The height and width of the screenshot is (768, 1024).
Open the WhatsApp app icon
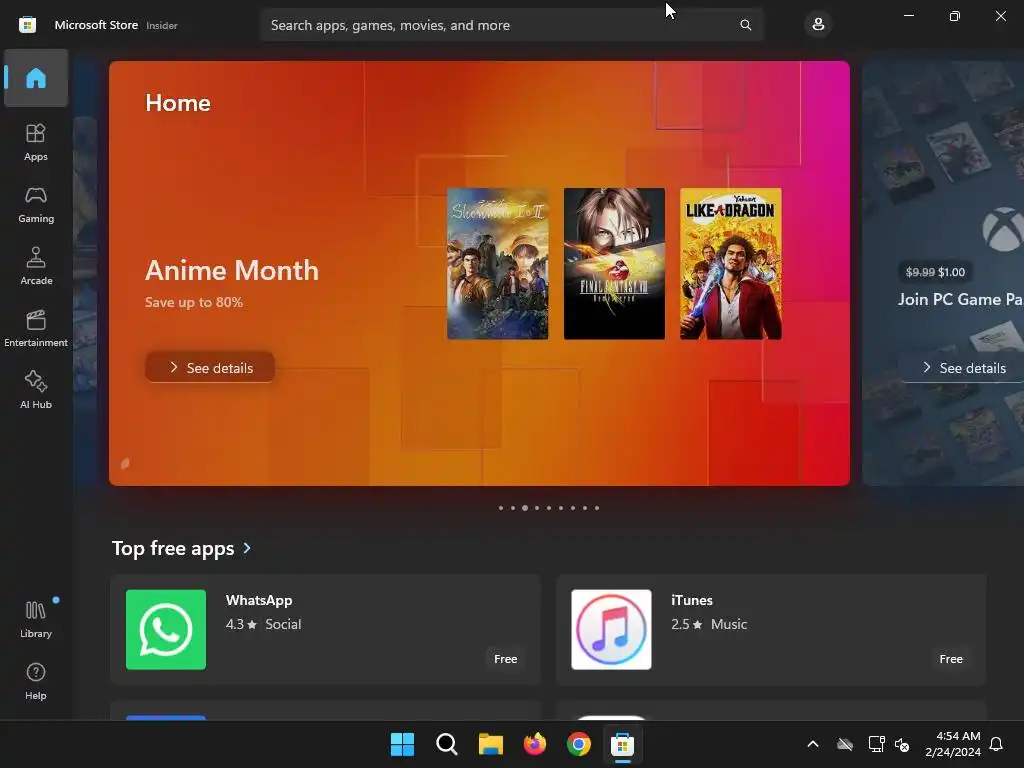coord(166,630)
